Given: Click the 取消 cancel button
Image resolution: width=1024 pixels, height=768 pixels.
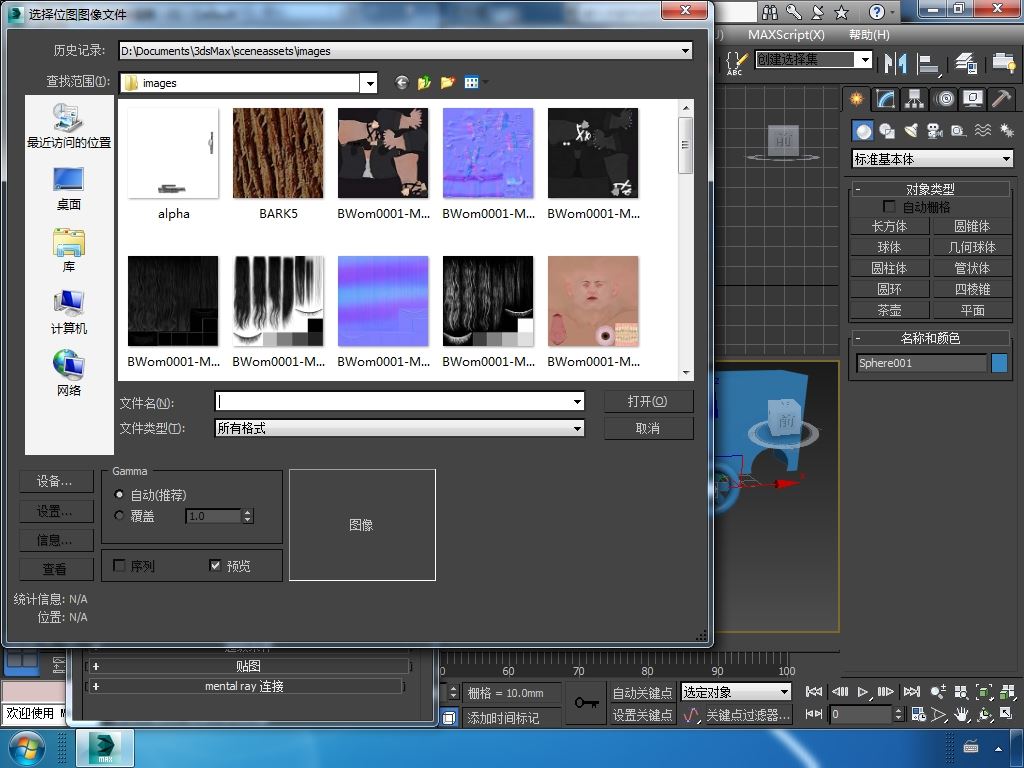Looking at the screenshot, I should [x=648, y=428].
